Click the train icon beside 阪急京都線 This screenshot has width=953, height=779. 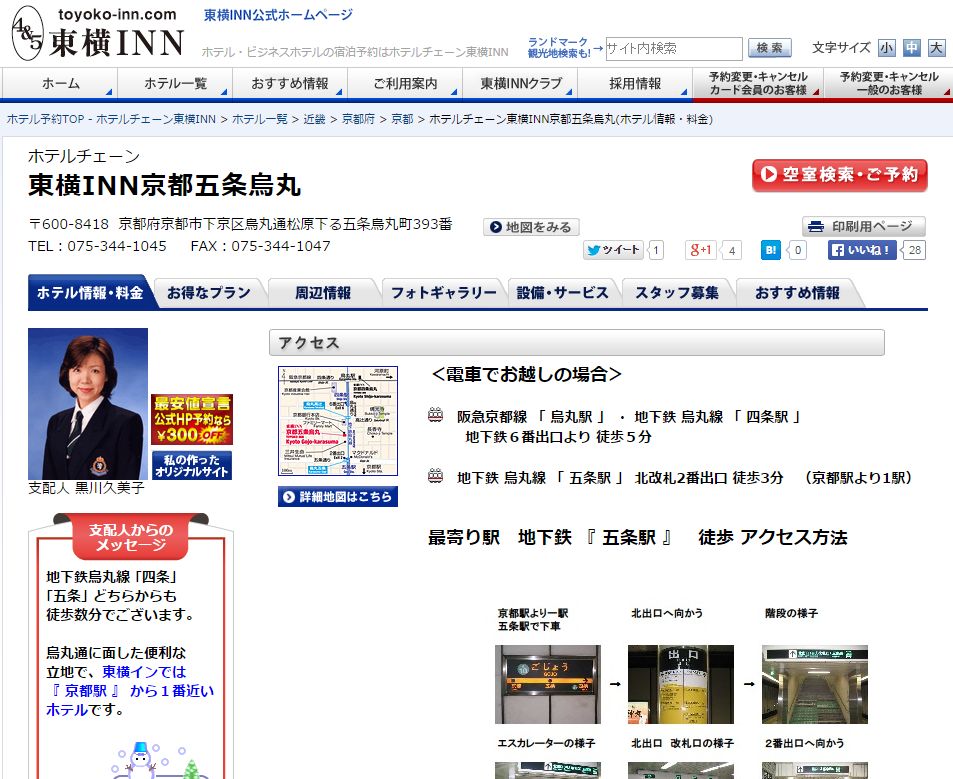tap(435, 414)
